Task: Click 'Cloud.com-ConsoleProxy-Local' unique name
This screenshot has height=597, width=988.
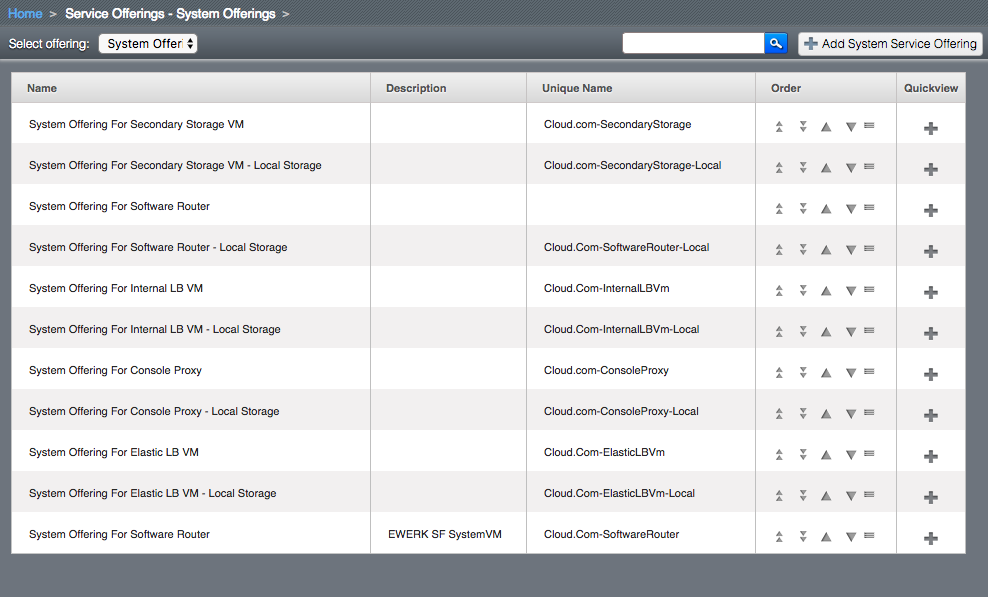Action: click(621, 411)
